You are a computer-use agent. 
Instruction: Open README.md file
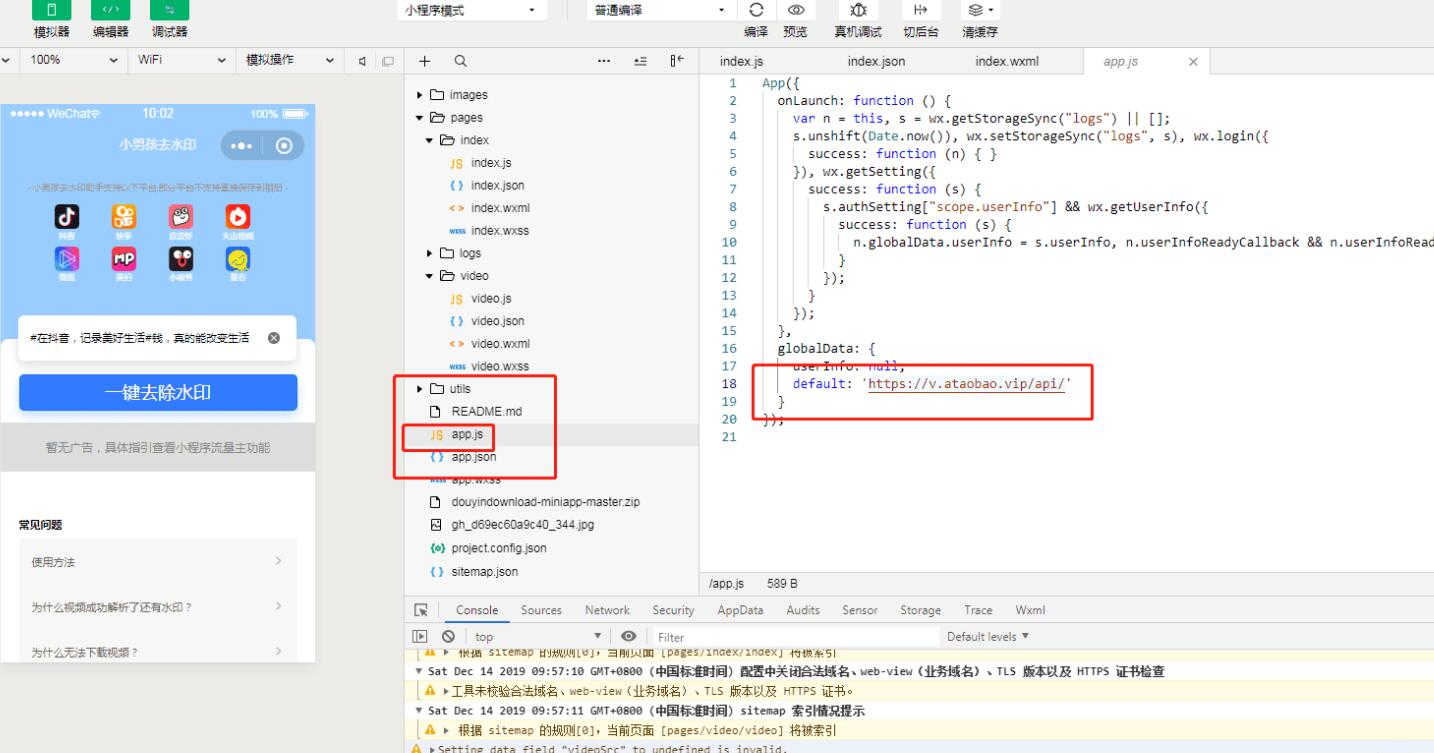[486, 412]
